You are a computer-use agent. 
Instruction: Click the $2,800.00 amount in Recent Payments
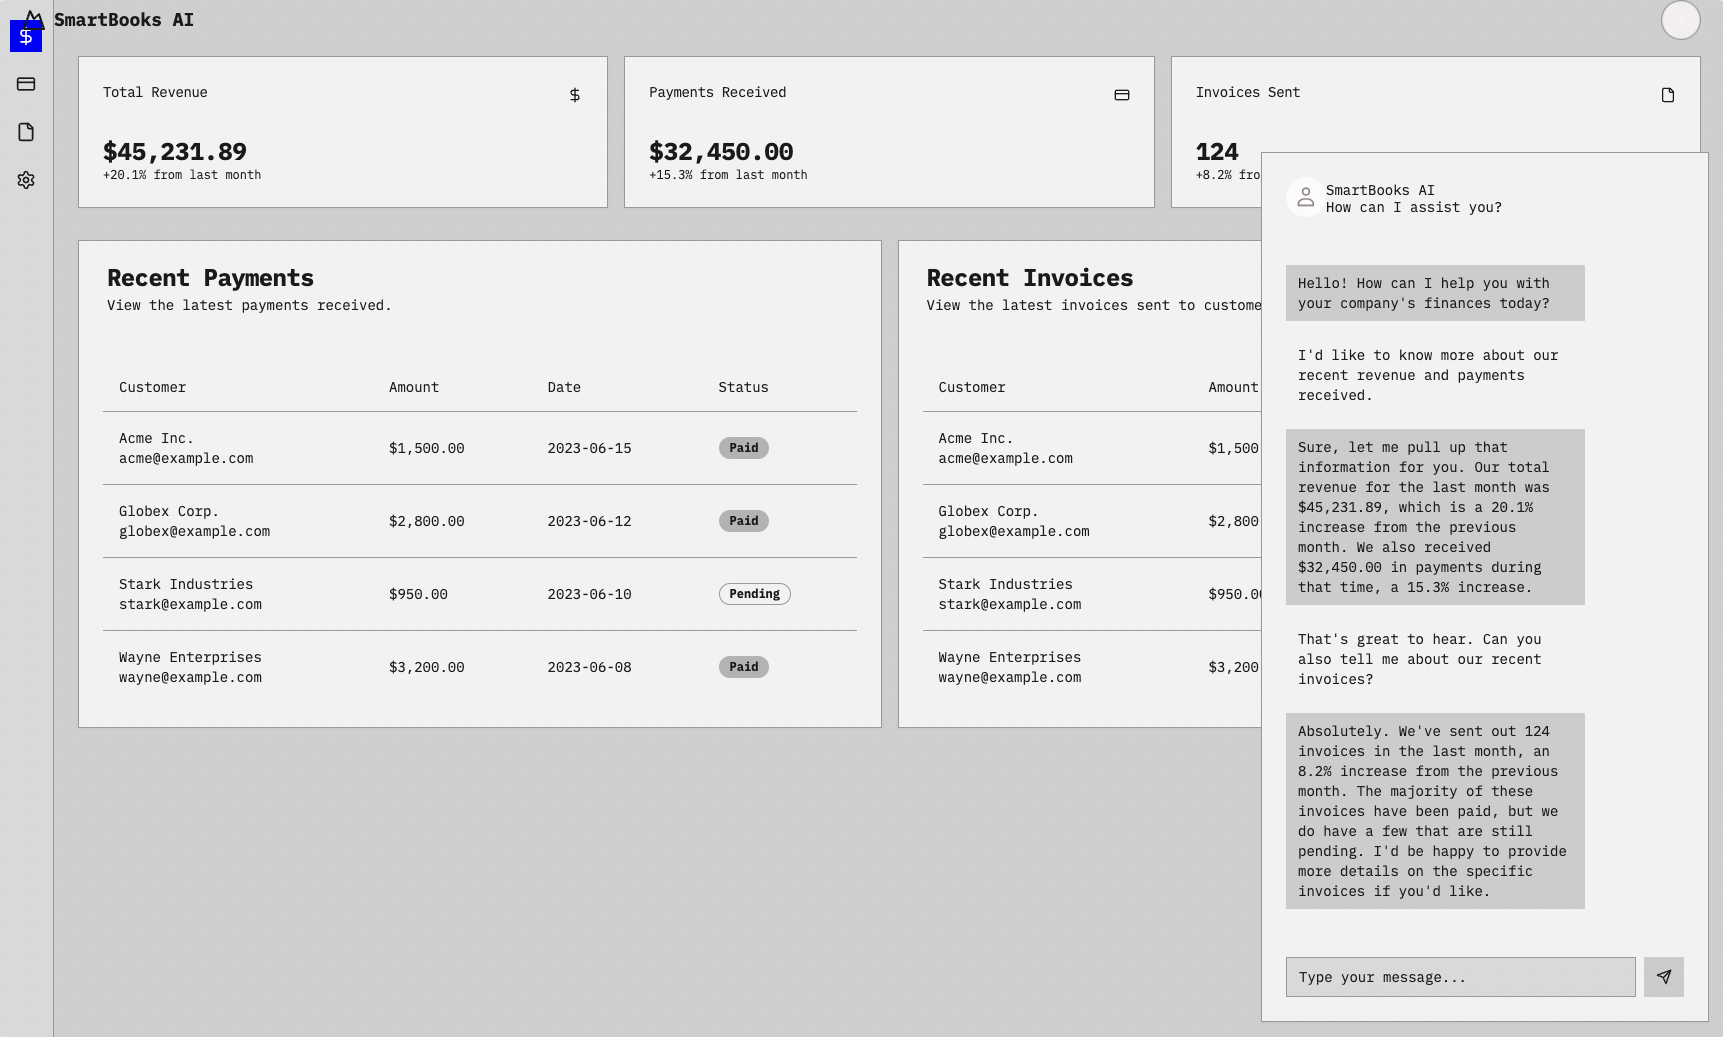coord(427,521)
